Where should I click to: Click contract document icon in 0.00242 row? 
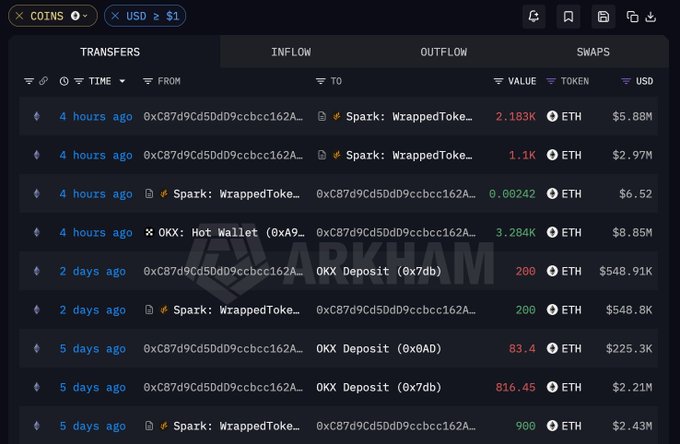(149, 193)
